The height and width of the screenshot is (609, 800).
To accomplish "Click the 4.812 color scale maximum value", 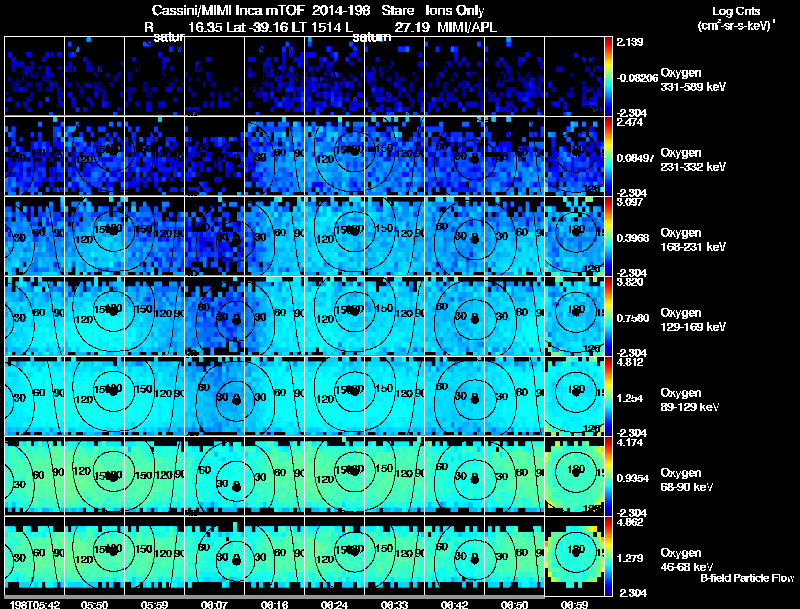I will 630,362.
